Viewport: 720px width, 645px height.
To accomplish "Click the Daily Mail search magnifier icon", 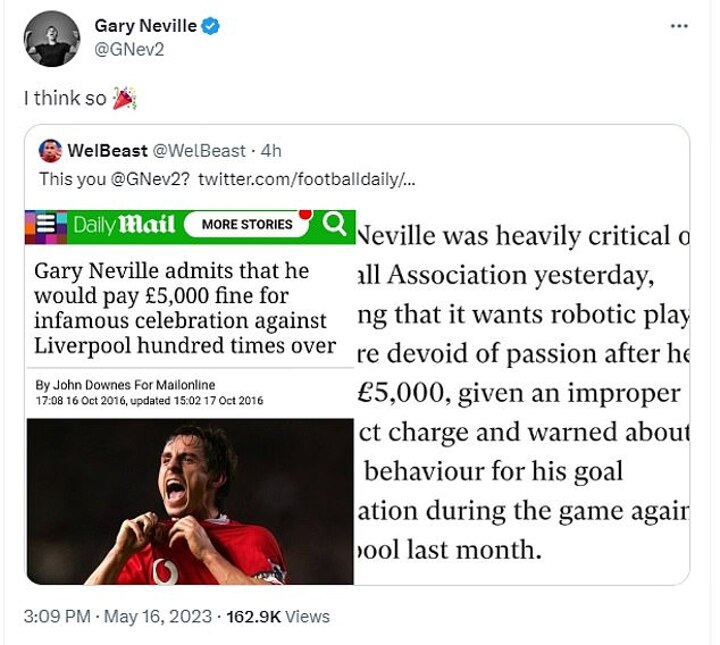I will pos(335,223).
